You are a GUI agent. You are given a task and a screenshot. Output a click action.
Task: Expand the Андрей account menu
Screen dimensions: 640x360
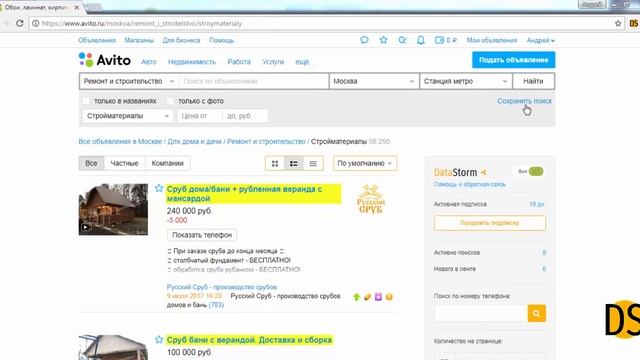click(x=540, y=40)
